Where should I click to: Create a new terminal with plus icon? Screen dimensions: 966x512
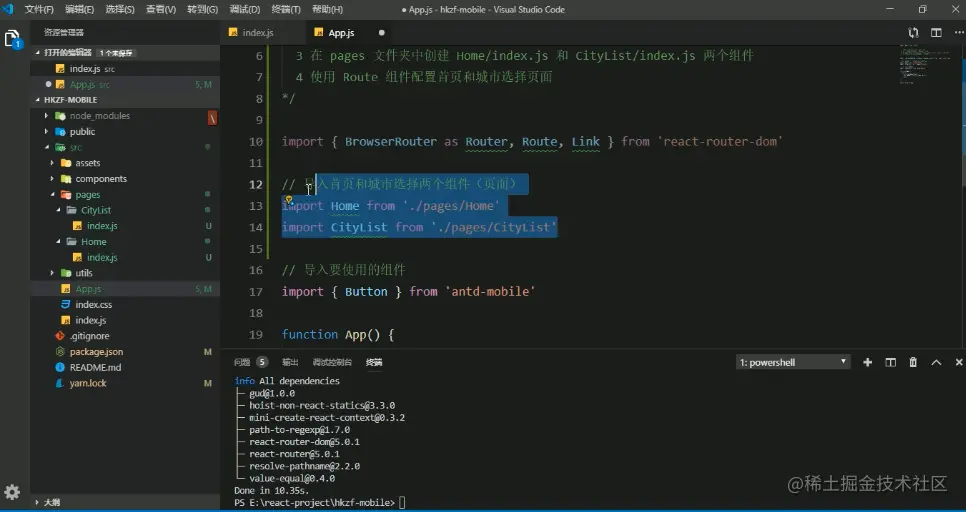click(x=867, y=362)
